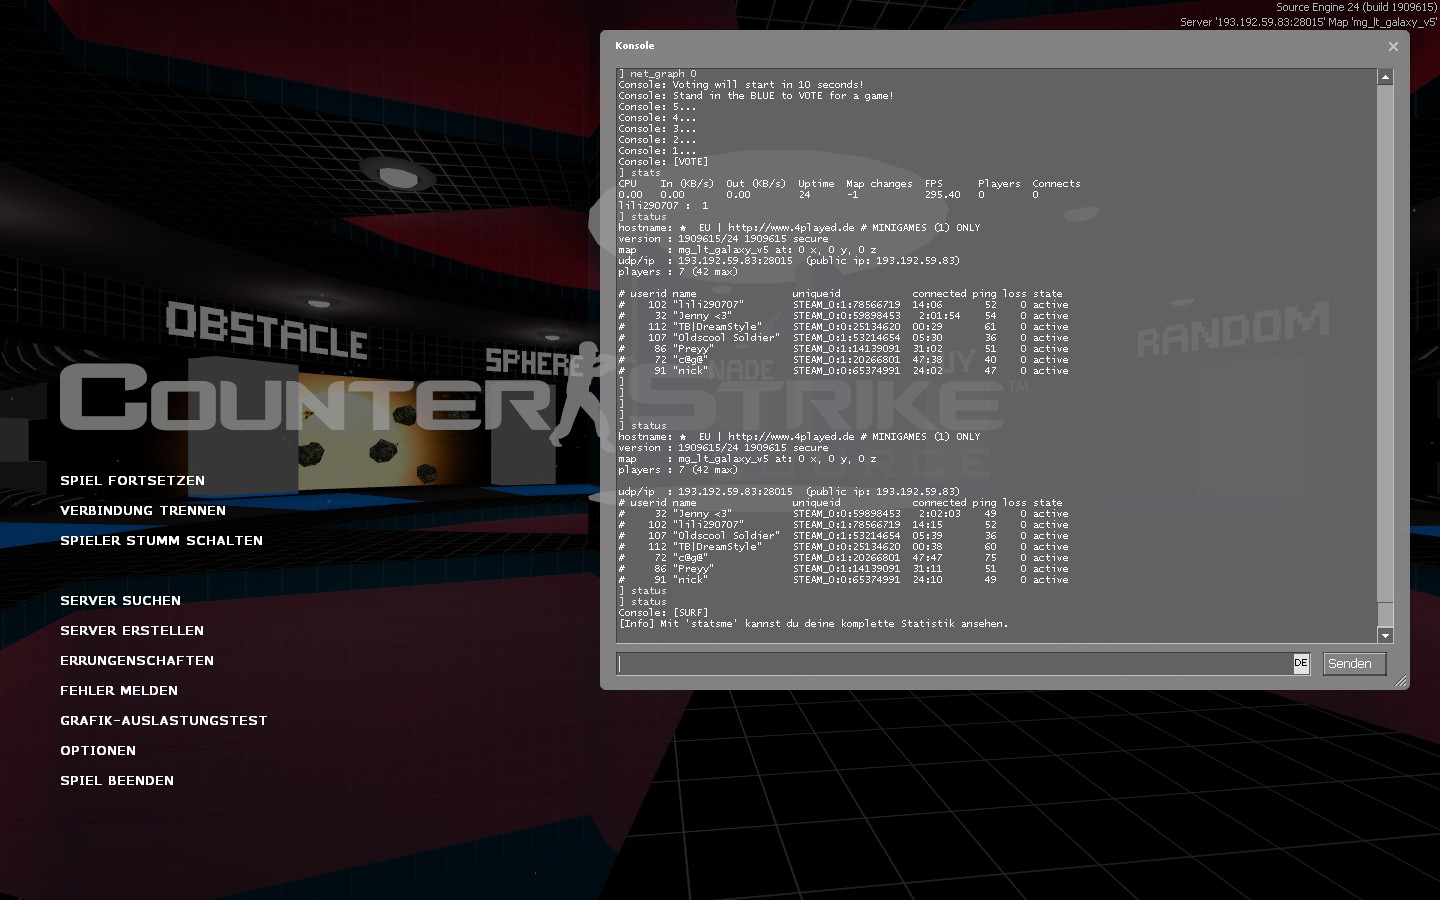Image resolution: width=1440 pixels, height=900 pixels.
Task: Click first-list "Jenny <3" row connected 2:01:54
Action: coord(843,316)
